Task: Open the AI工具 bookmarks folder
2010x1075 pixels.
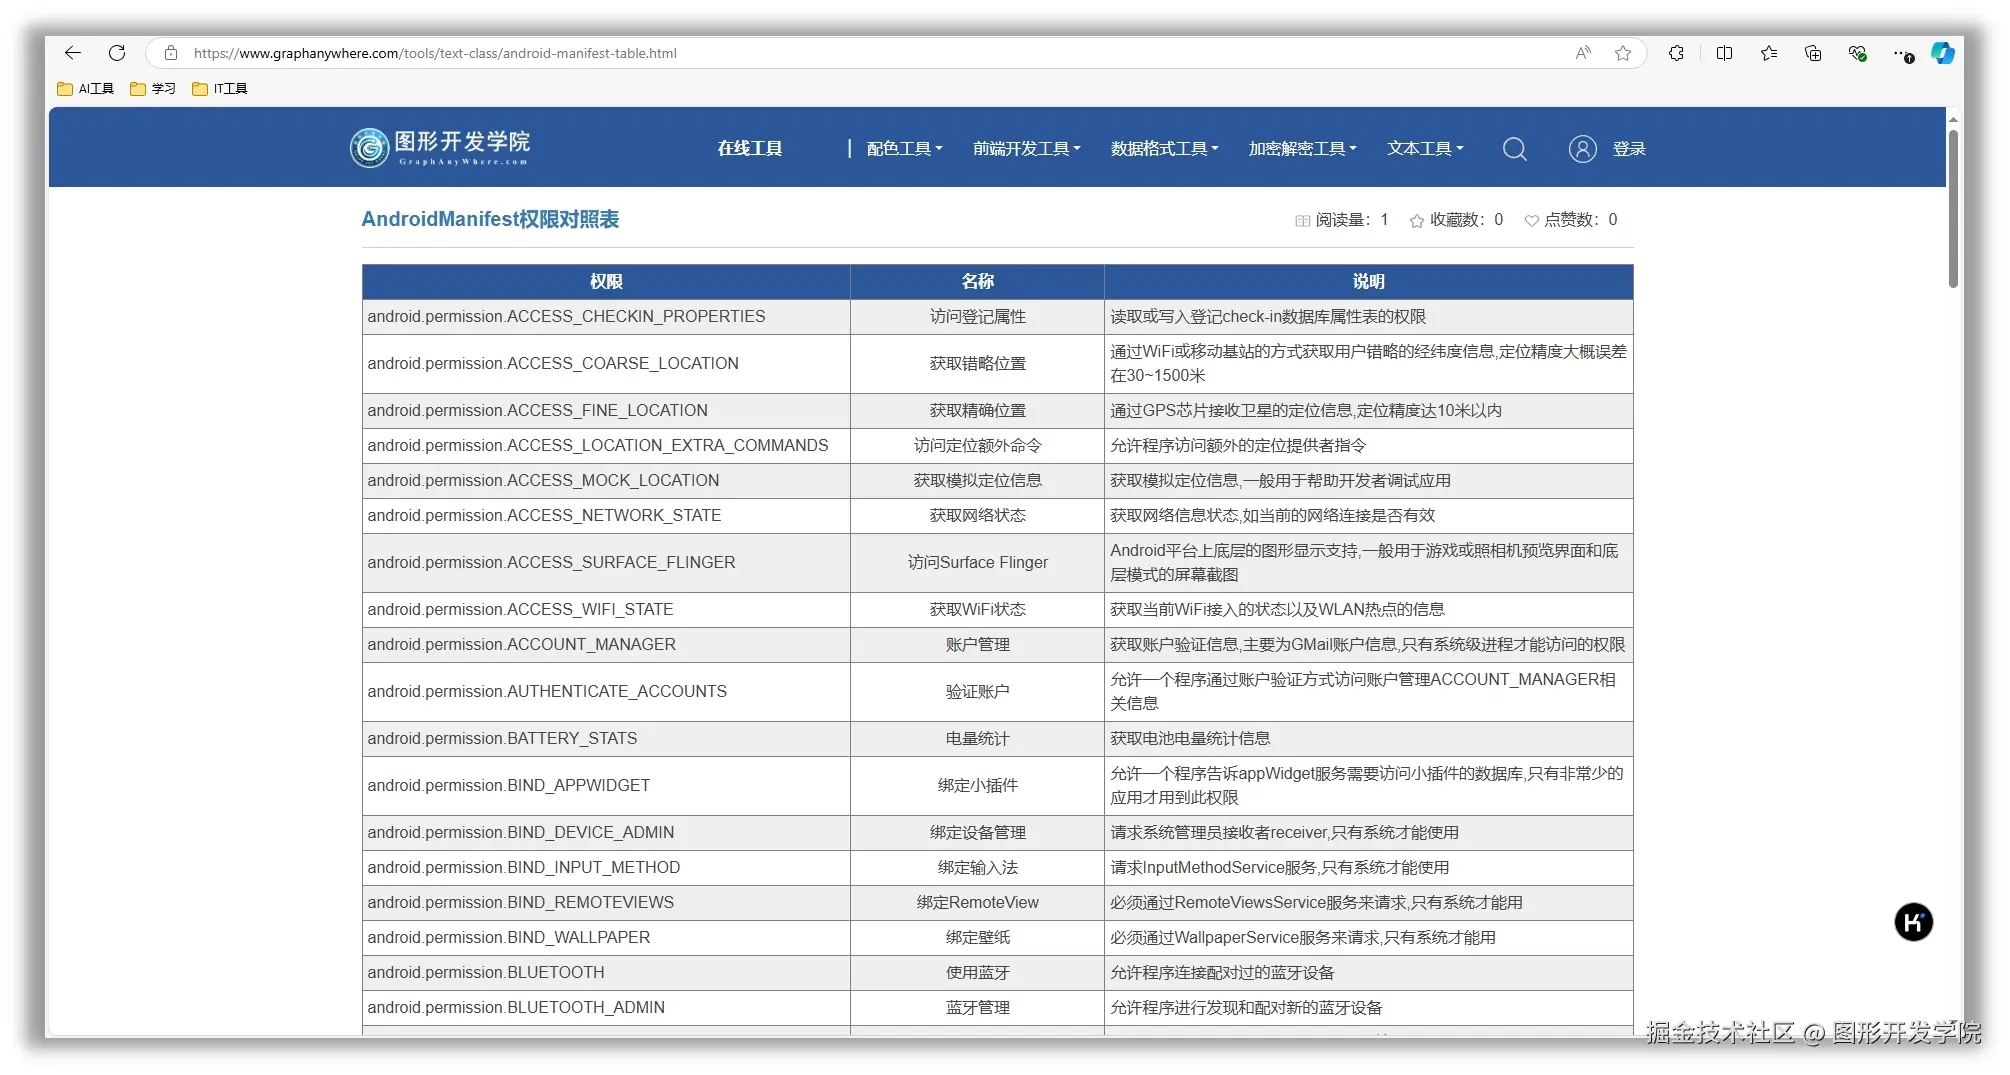Action: 84,88
